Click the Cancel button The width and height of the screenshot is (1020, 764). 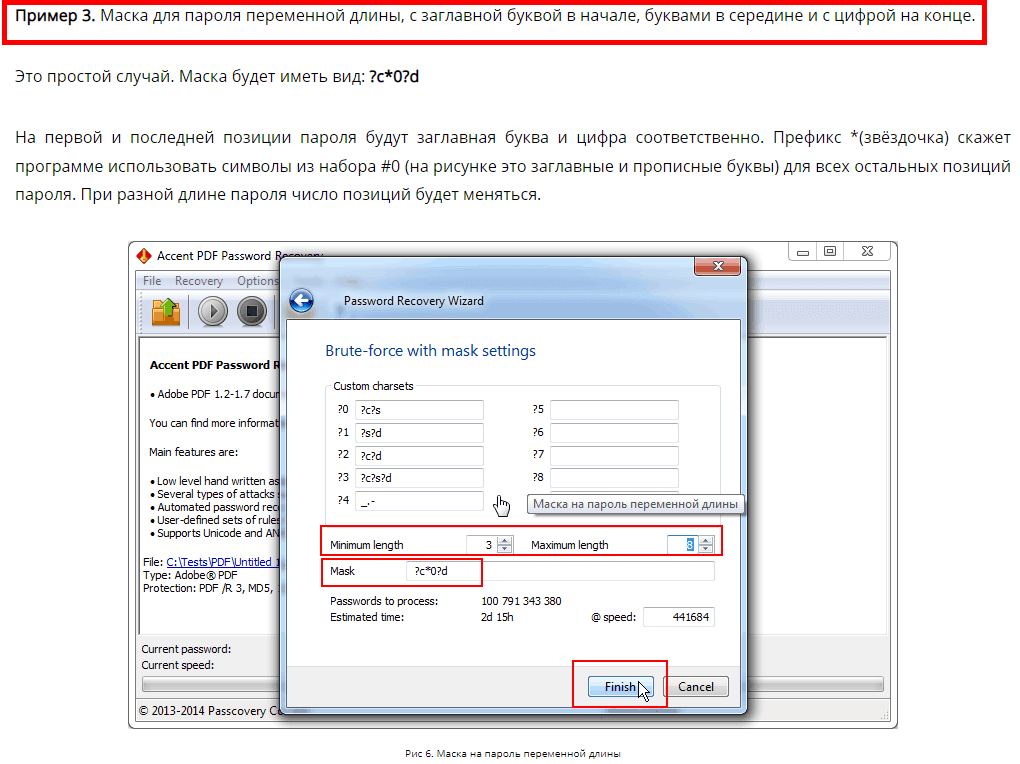695,687
